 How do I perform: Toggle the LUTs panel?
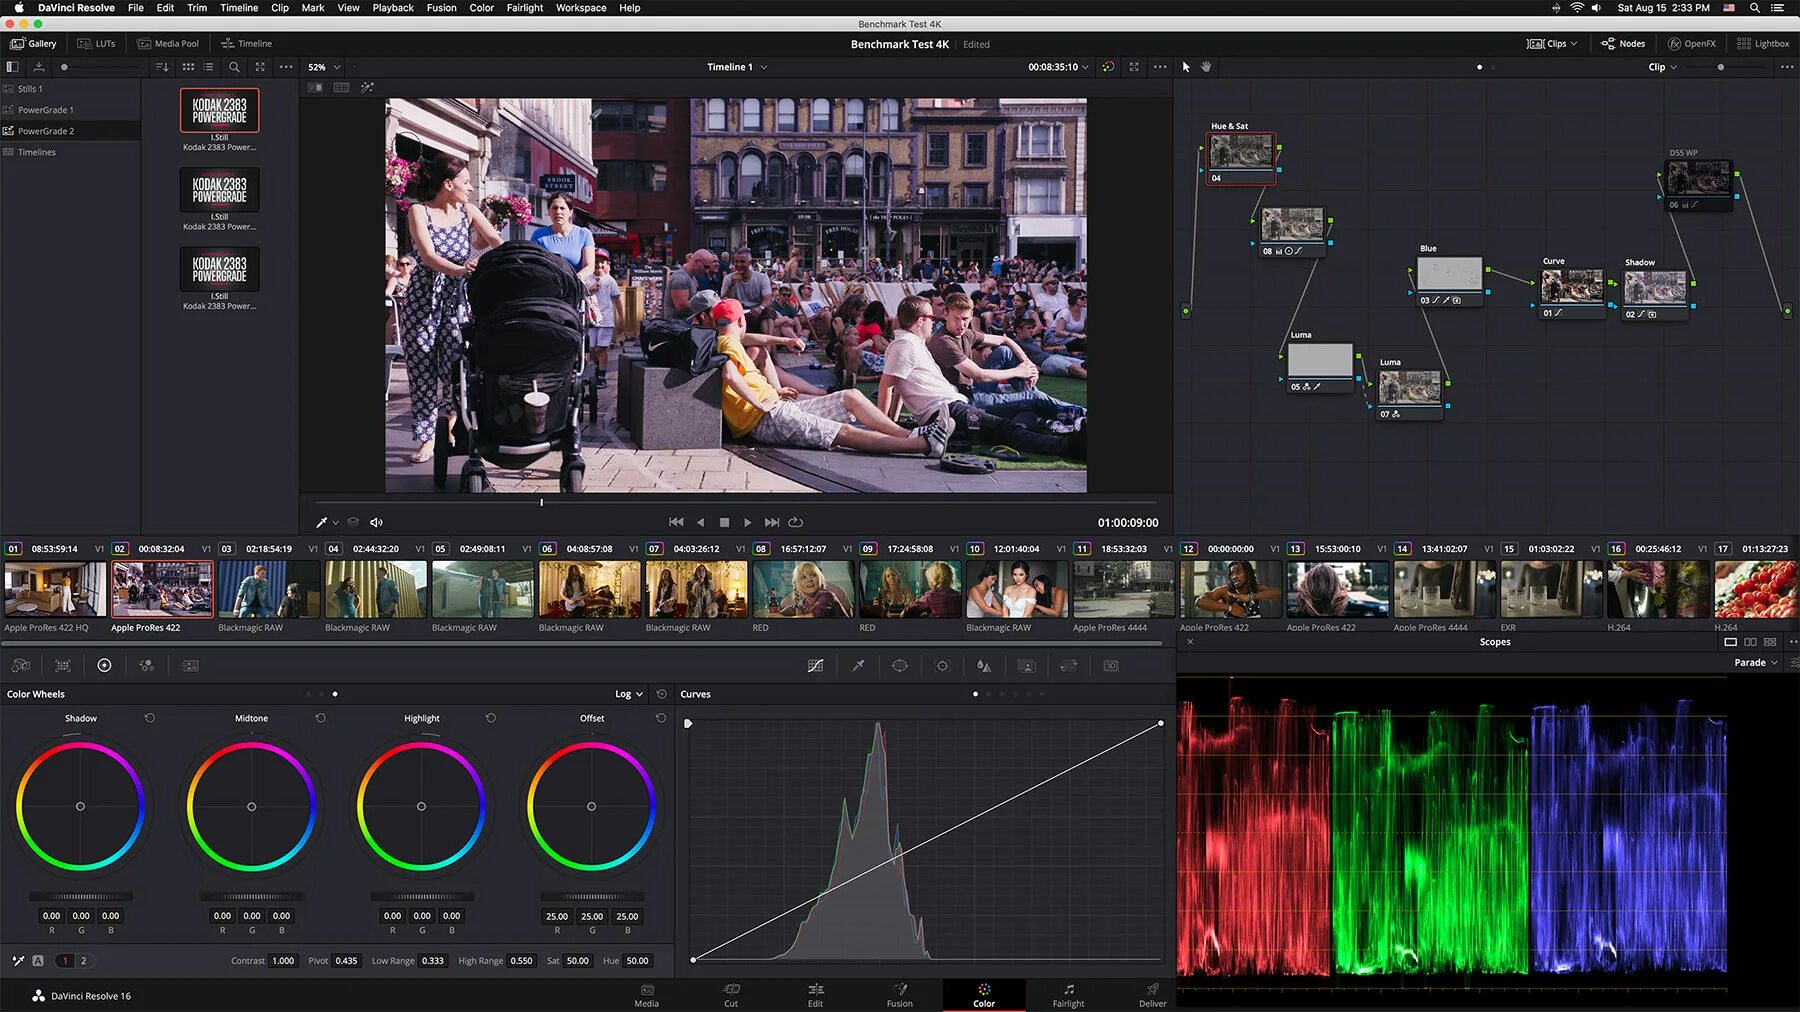click(97, 44)
